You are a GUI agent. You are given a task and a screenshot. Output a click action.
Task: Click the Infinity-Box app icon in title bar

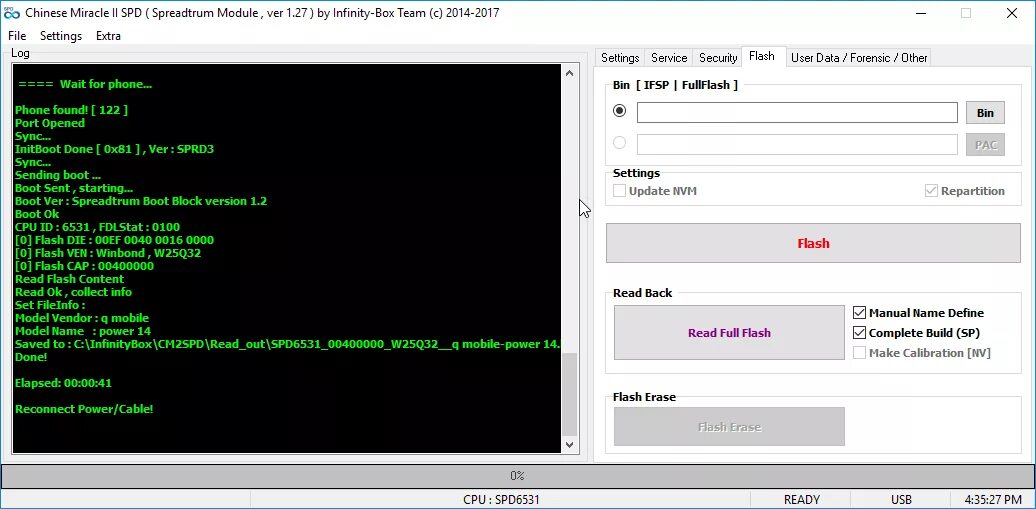tap(11, 13)
